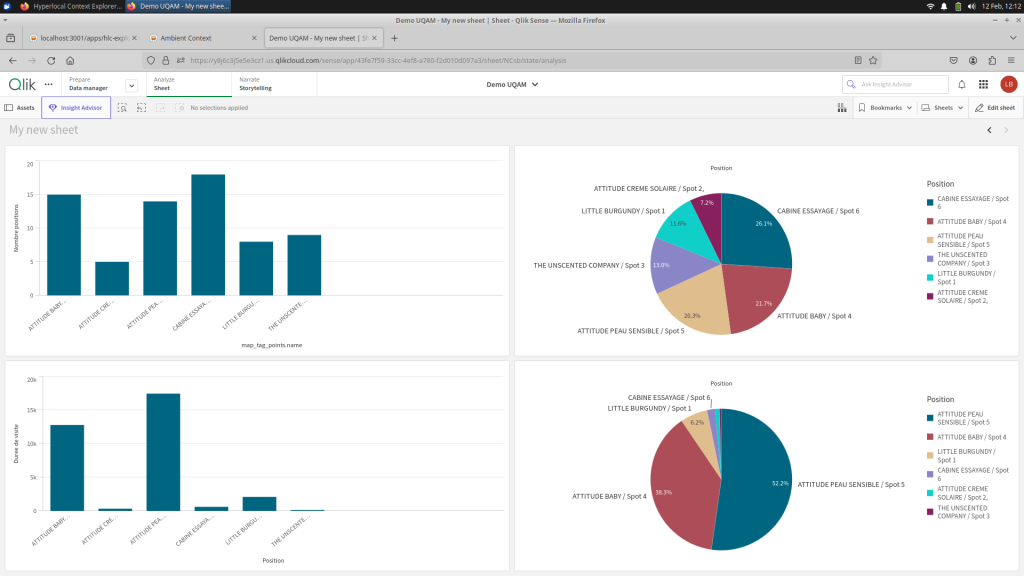Open the notifications bell
Image resolution: width=1024 pixels, height=576 pixels.
[962, 85]
